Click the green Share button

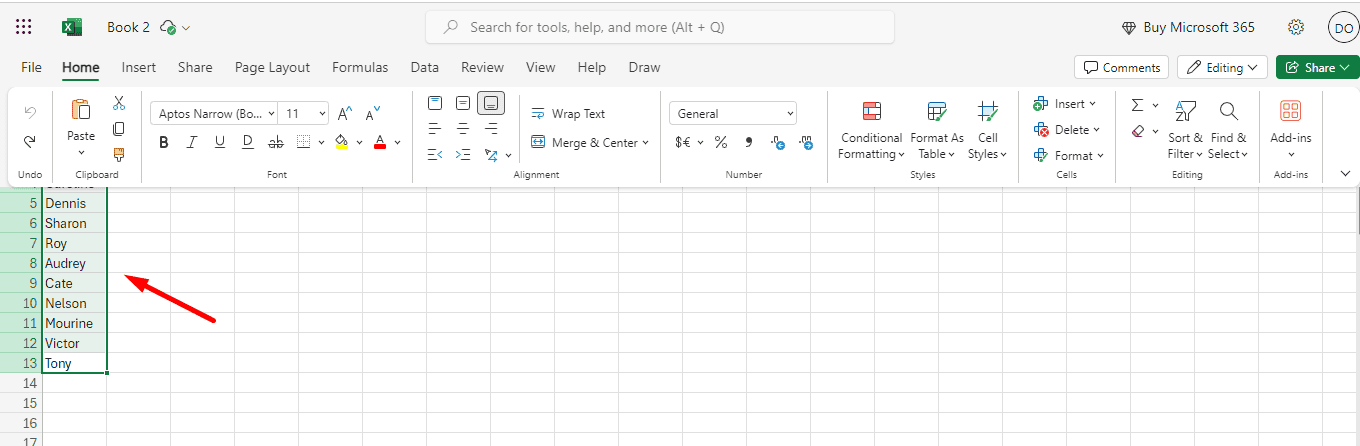[x=1317, y=68]
